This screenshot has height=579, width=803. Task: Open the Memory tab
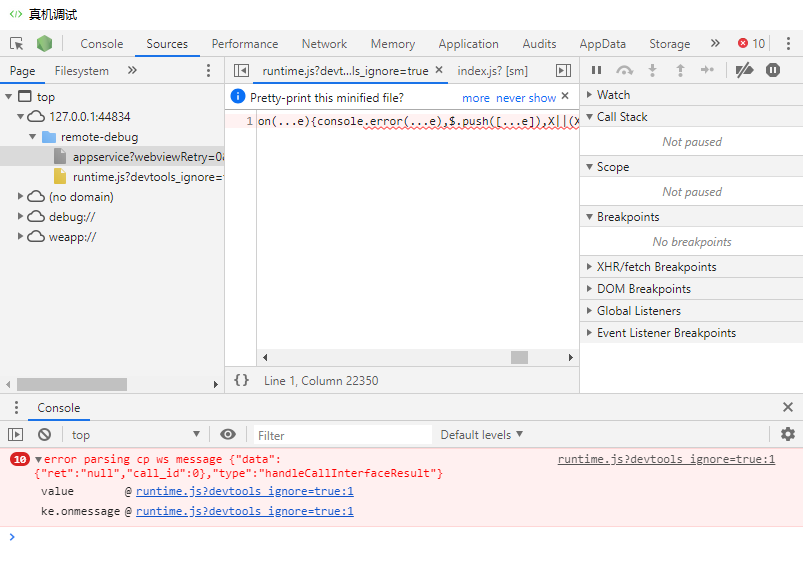pos(393,44)
